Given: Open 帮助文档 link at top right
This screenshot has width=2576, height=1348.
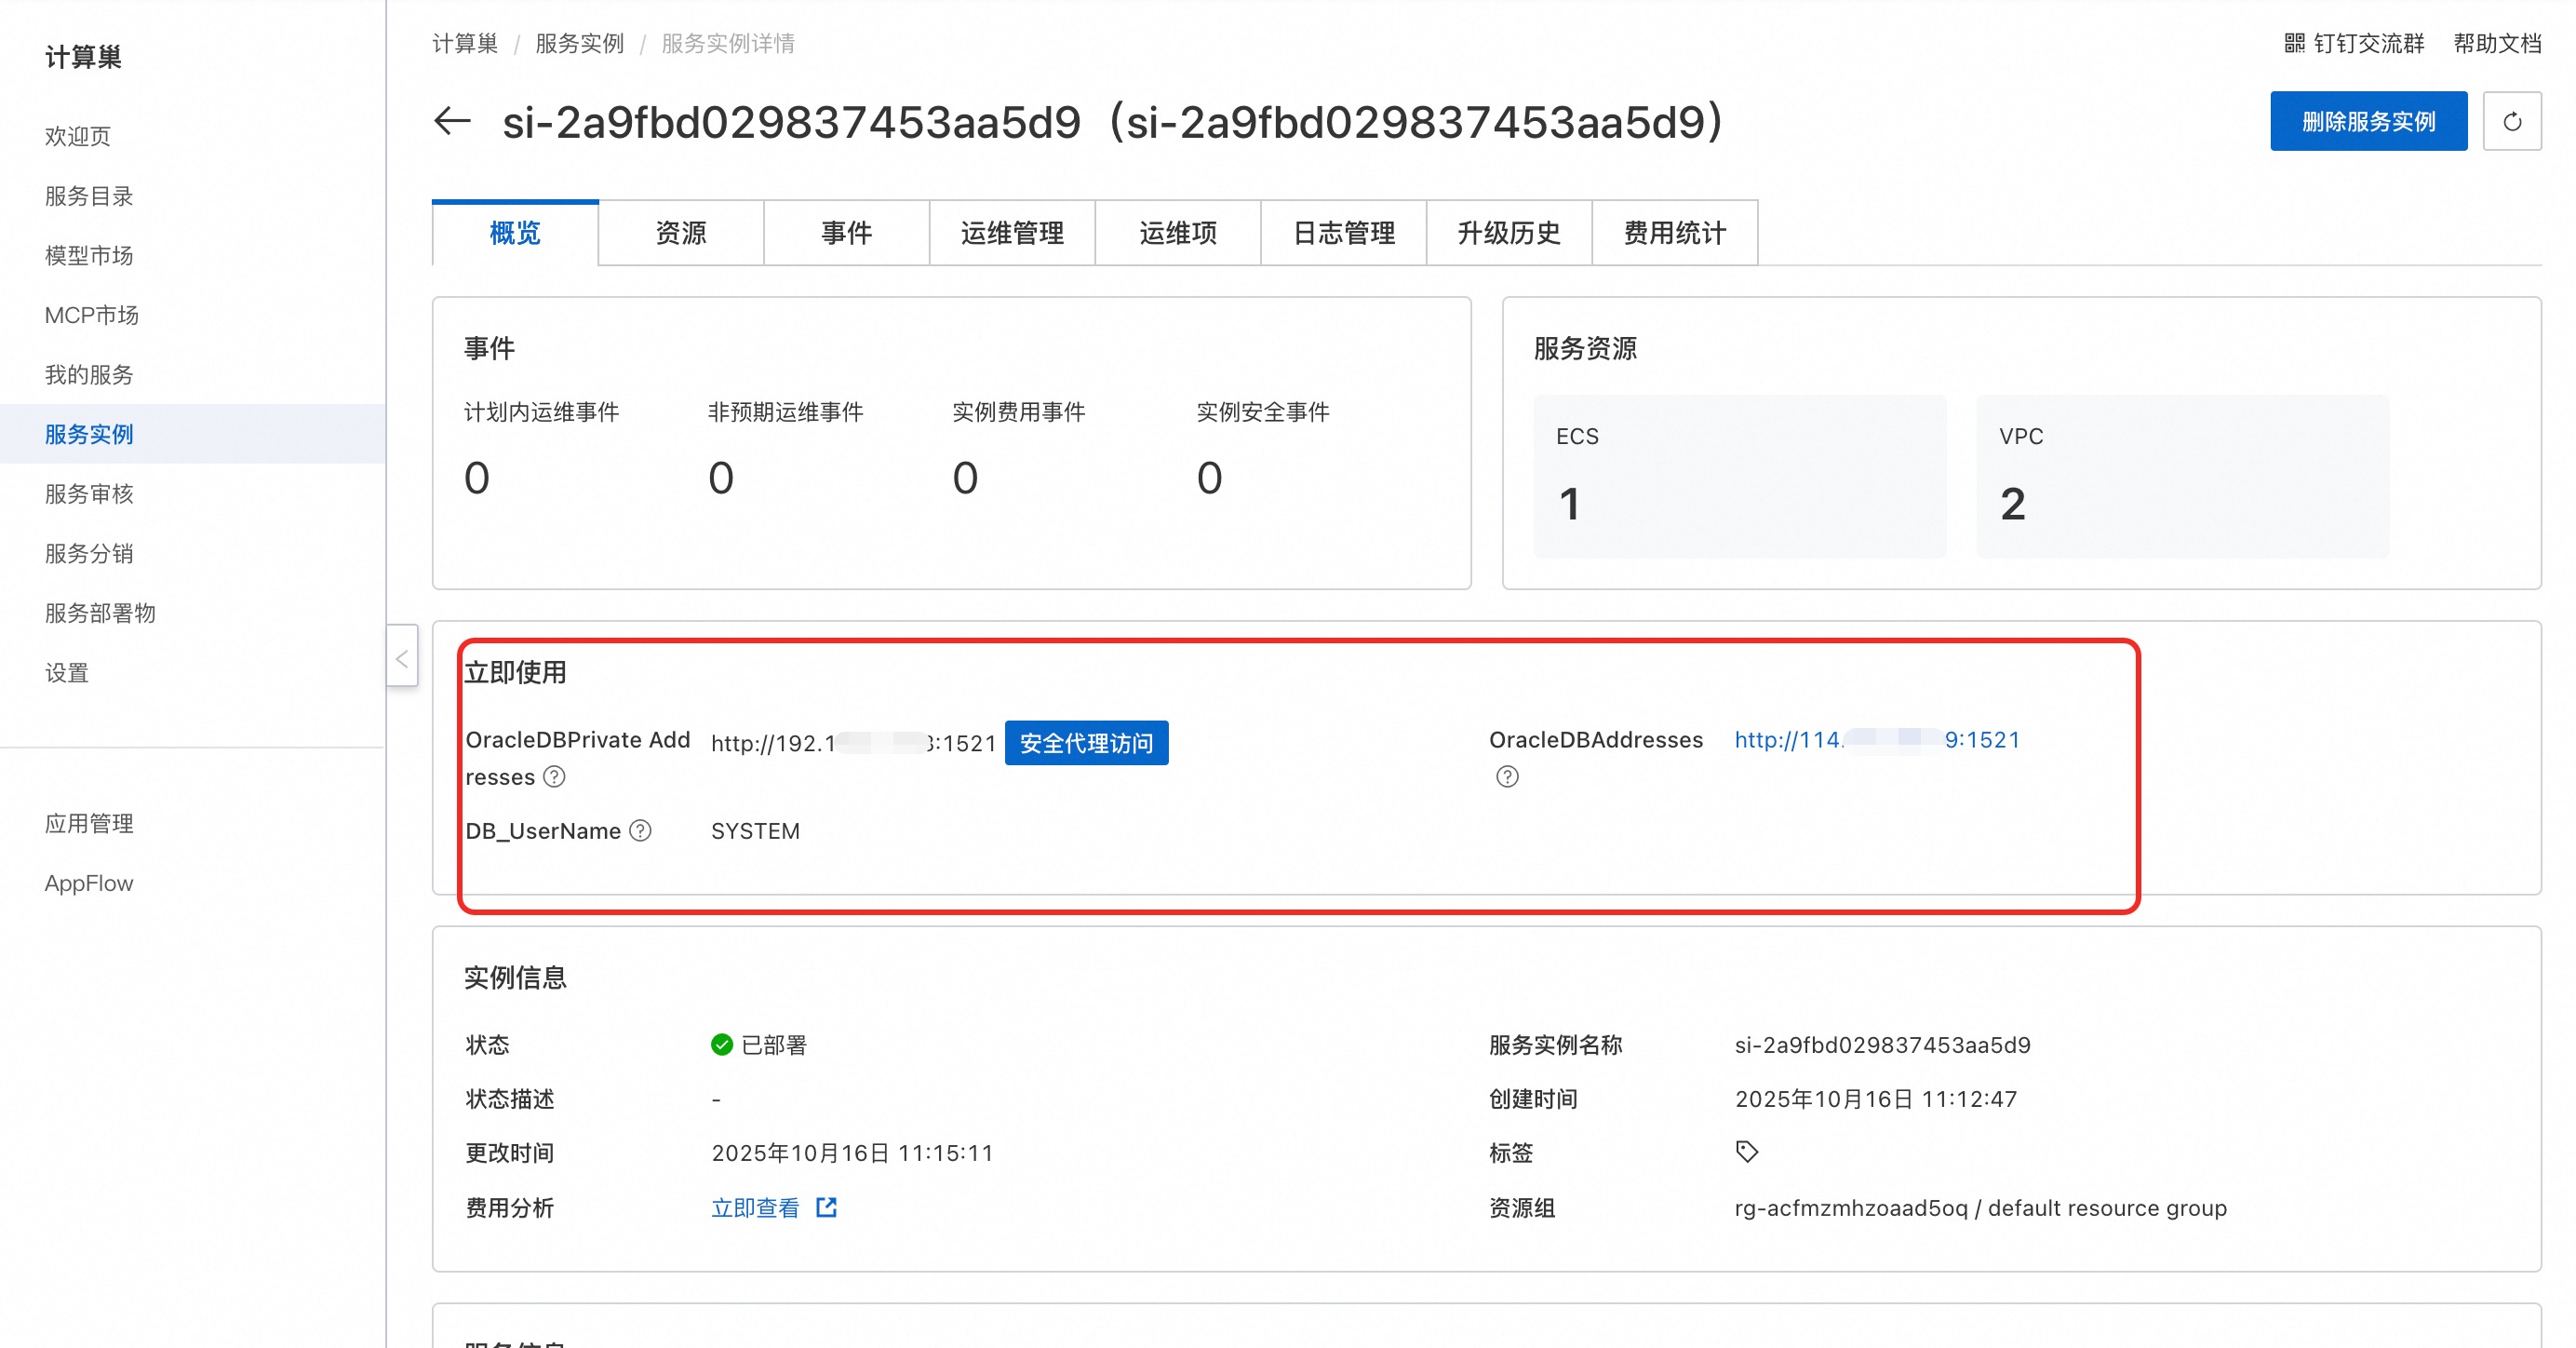Looking at the screenshot, I should 2496,43.
